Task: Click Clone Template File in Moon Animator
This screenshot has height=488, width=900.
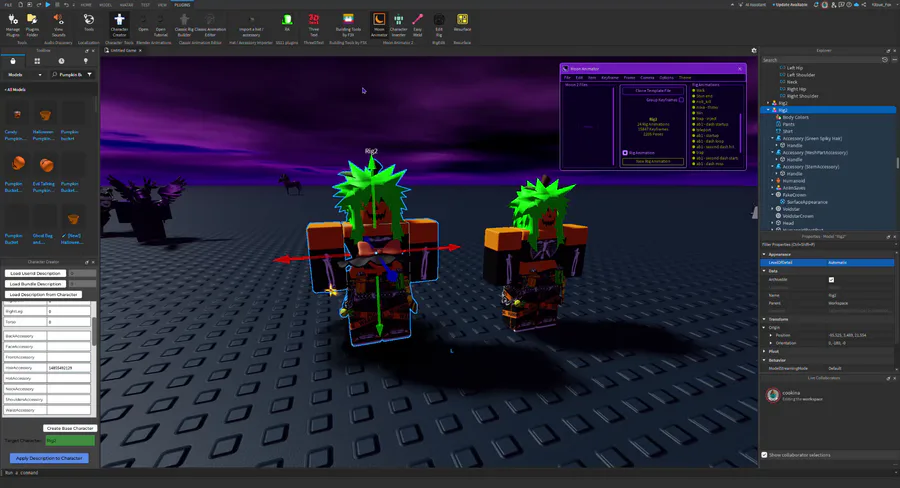Action: point(653,91)
